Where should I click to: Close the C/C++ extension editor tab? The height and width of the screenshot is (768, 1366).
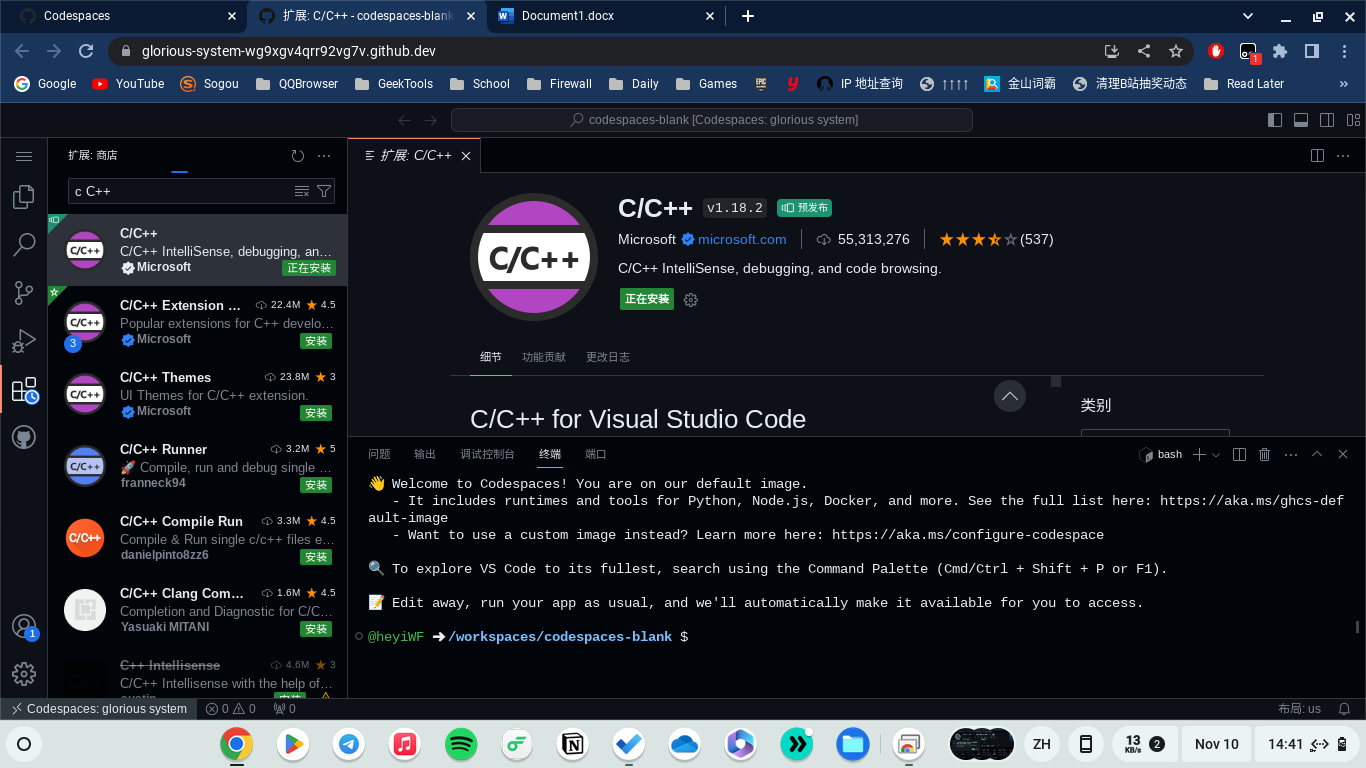click(x=466, y=156)
